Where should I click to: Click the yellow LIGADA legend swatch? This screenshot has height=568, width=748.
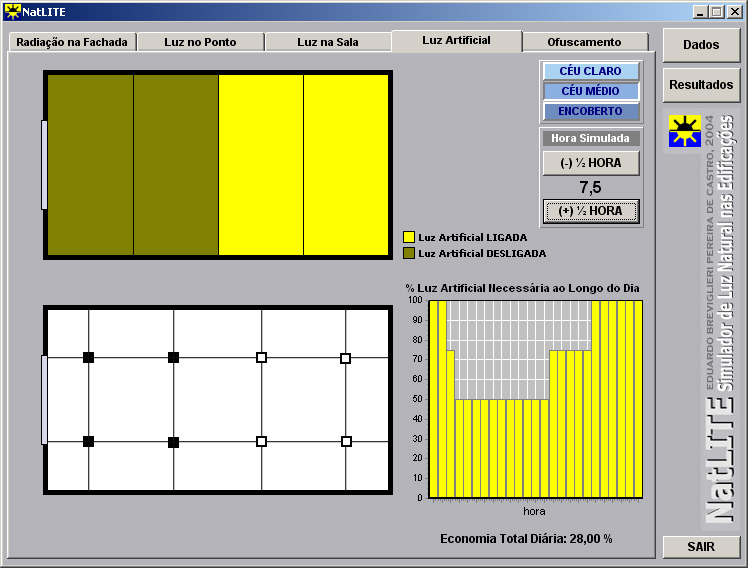[409, 237]
